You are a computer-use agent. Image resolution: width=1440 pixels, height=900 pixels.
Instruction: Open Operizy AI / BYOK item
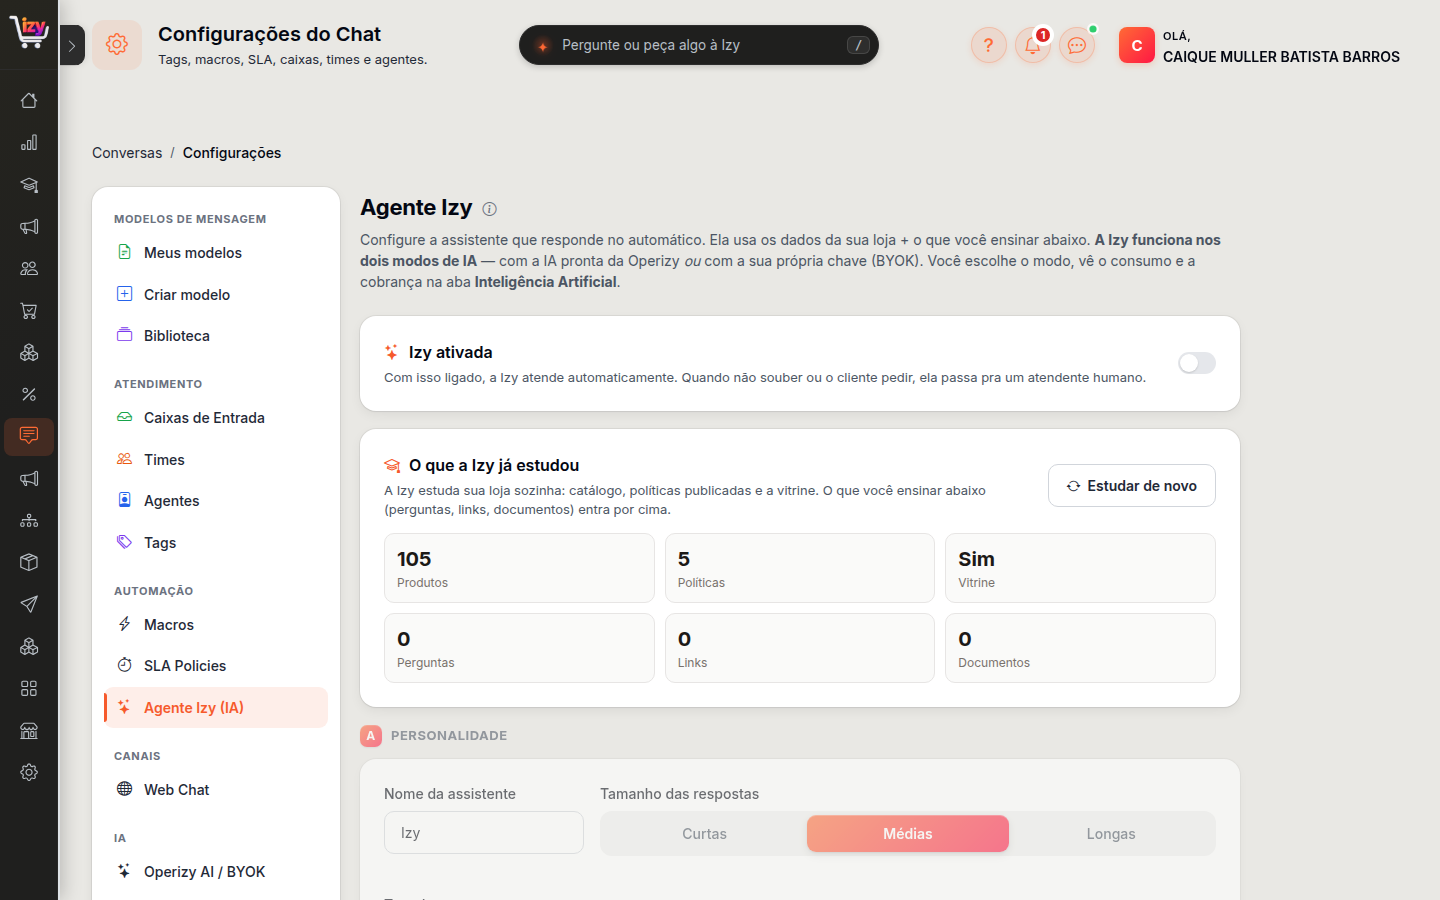[x=216, y=872]
